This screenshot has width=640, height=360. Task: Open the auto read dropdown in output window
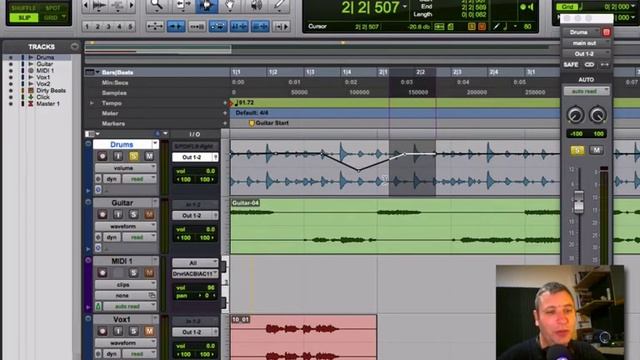[586, 91]
